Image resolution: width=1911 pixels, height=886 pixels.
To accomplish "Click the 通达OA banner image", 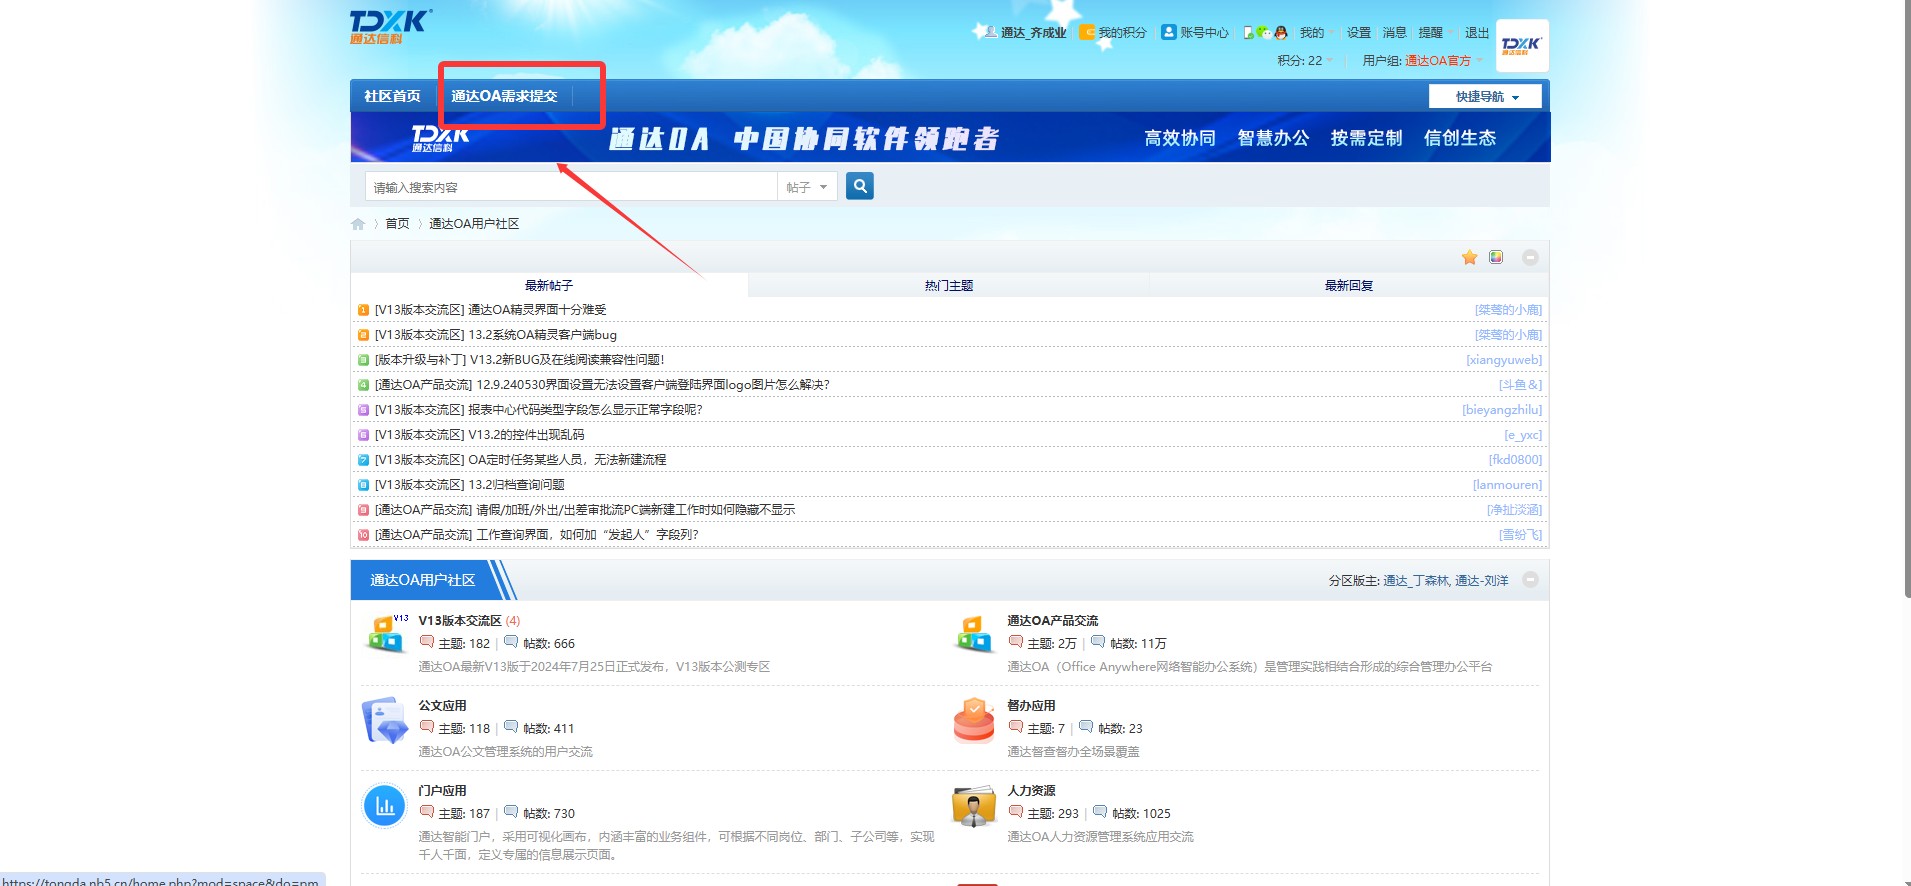I will click(950, 138).
